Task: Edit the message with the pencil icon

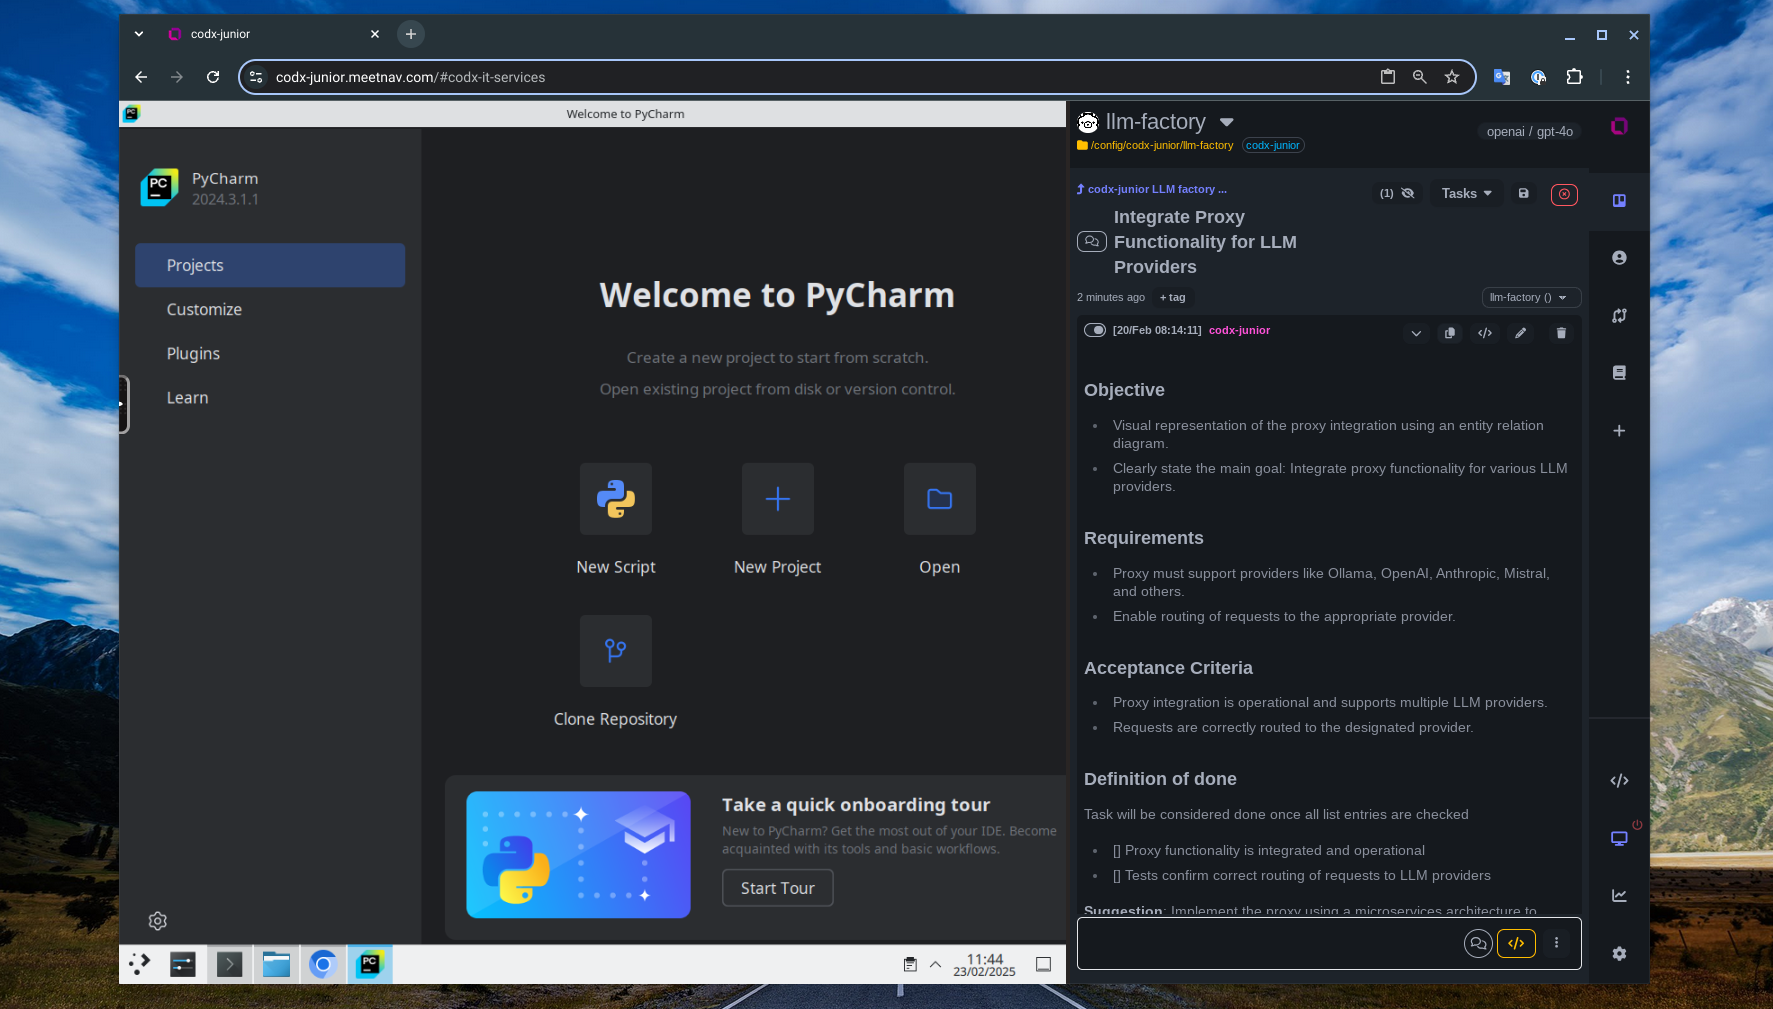Action: coord(1520,333)
